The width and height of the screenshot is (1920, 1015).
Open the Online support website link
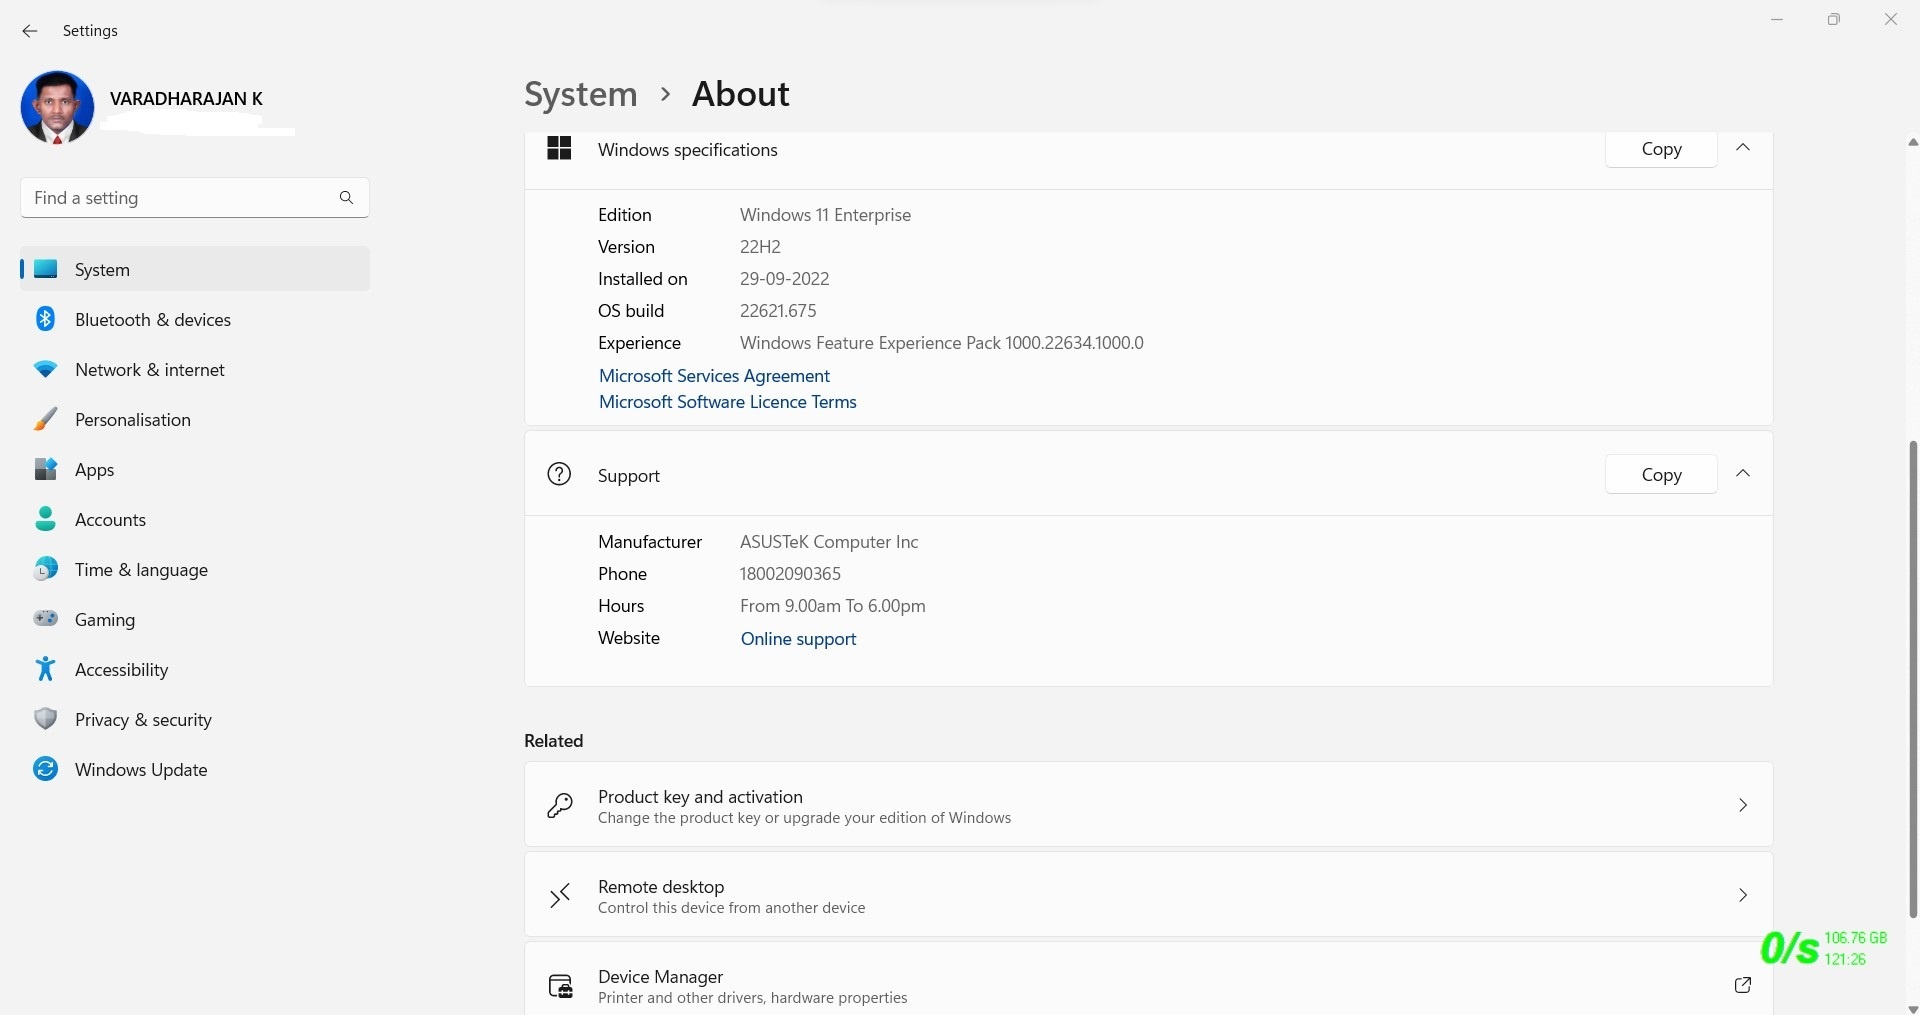[x=798, y=639]
